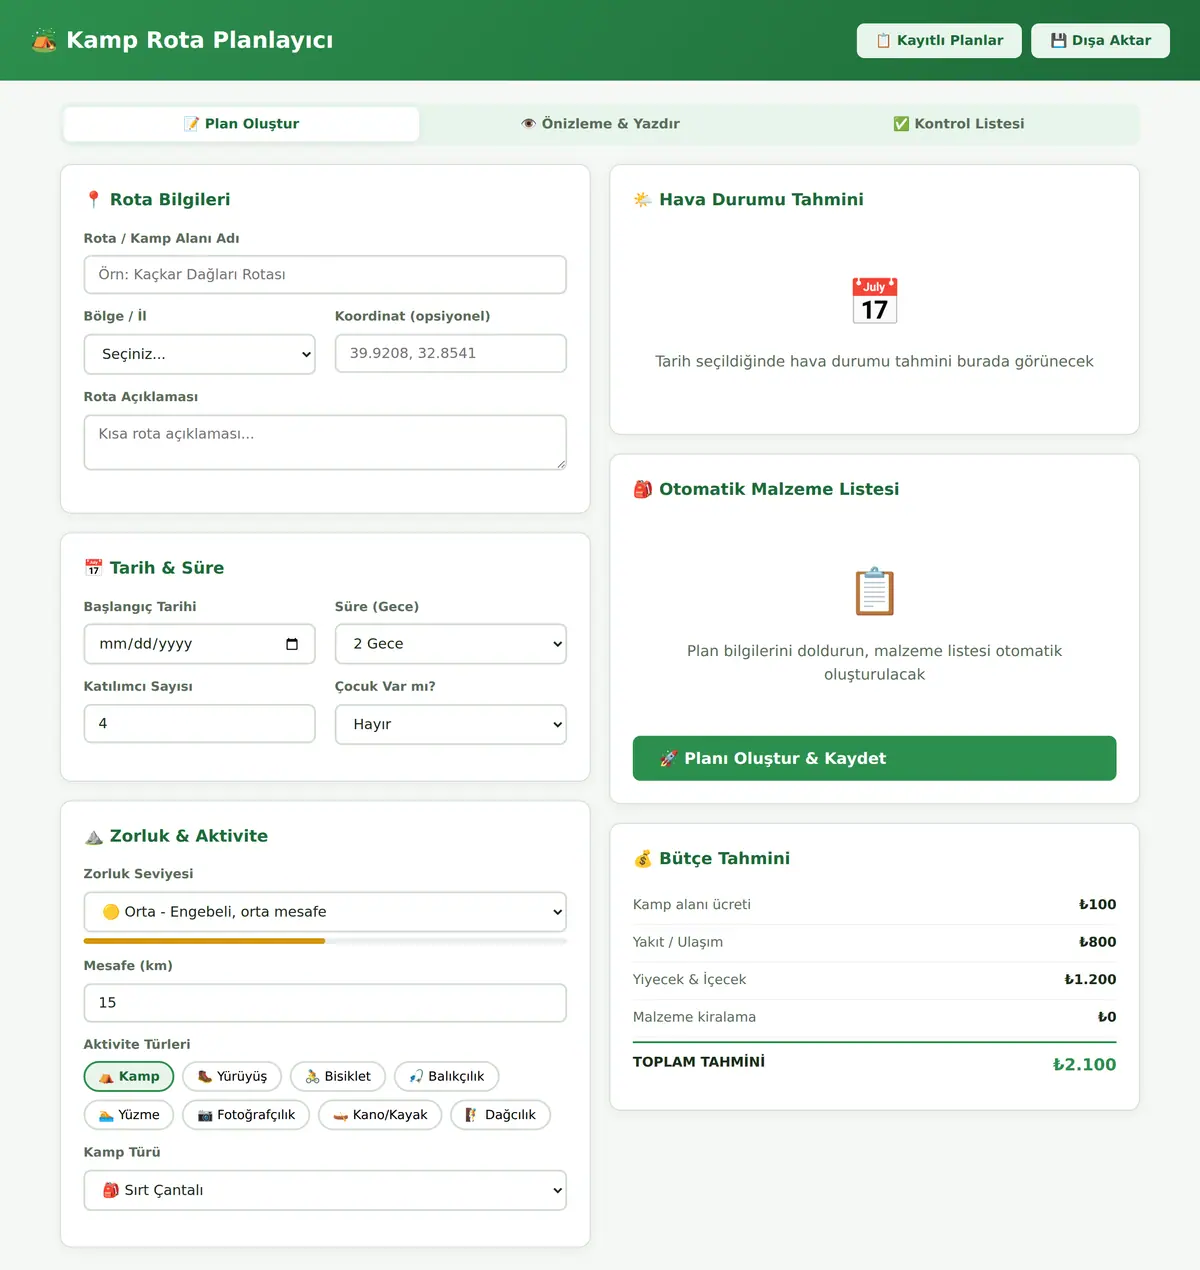Expand the Süre (Gece) dropdown
Image resolution: width=1200 pixels, height=1270 pixels.
(451, 644)
